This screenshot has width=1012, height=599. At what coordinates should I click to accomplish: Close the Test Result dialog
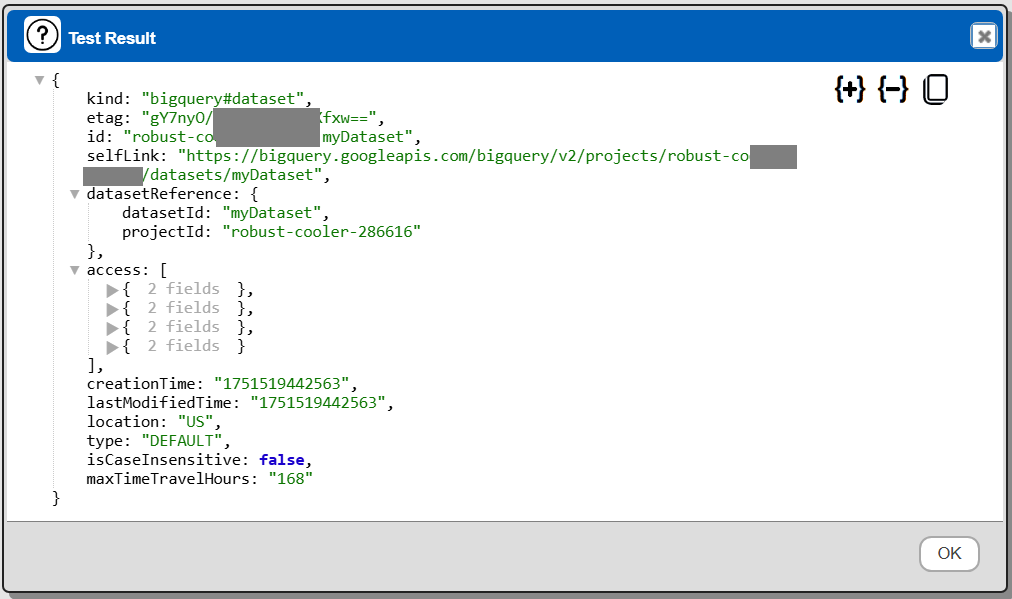[x=983, y=37]
